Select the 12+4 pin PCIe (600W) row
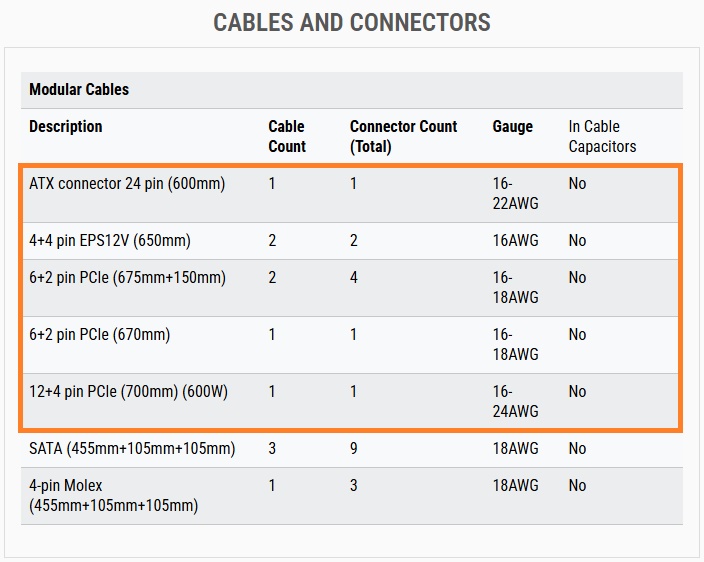 pos(352,402)
